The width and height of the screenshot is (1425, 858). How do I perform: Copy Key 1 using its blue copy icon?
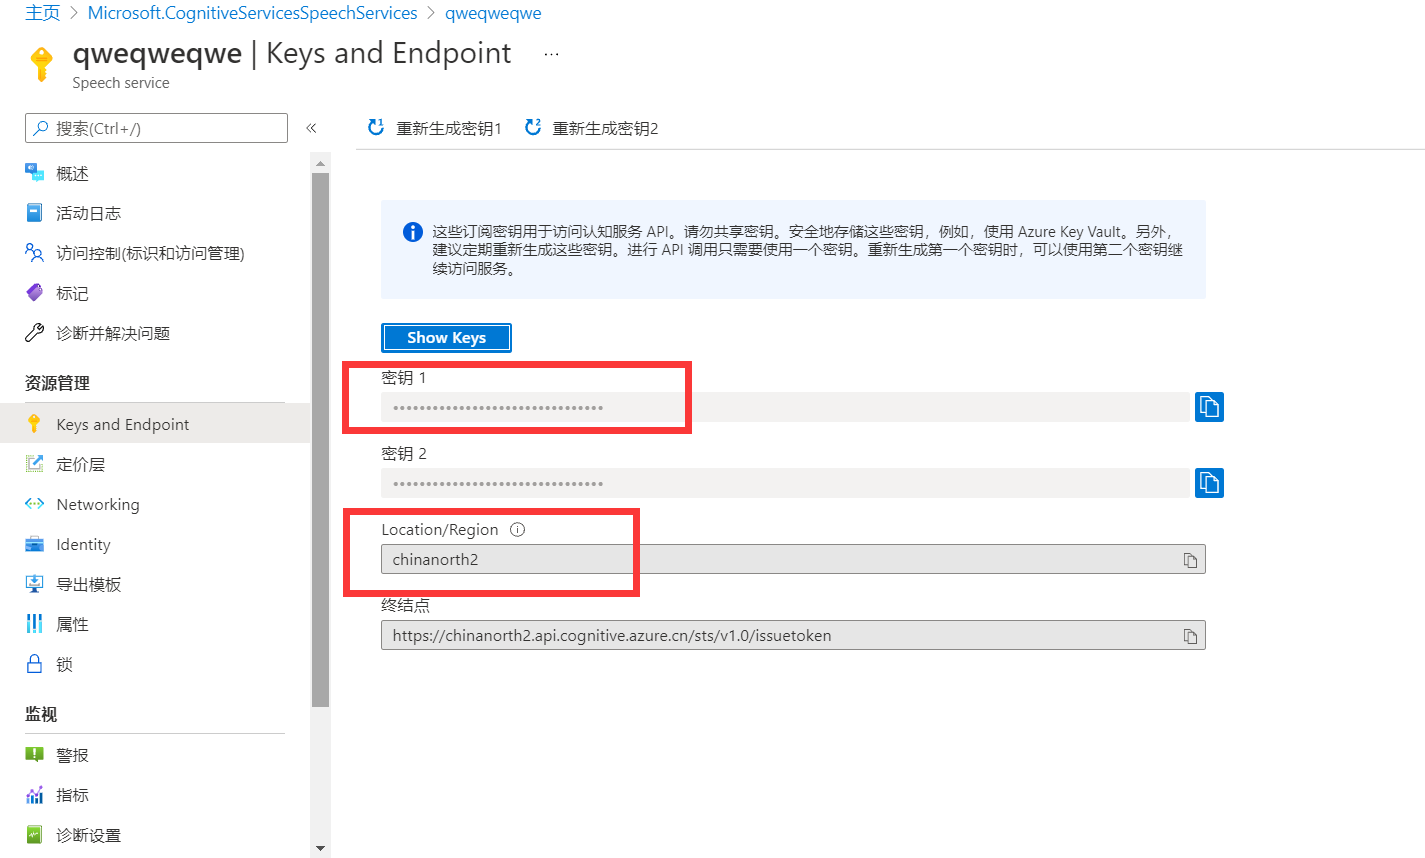(1209, 407)
